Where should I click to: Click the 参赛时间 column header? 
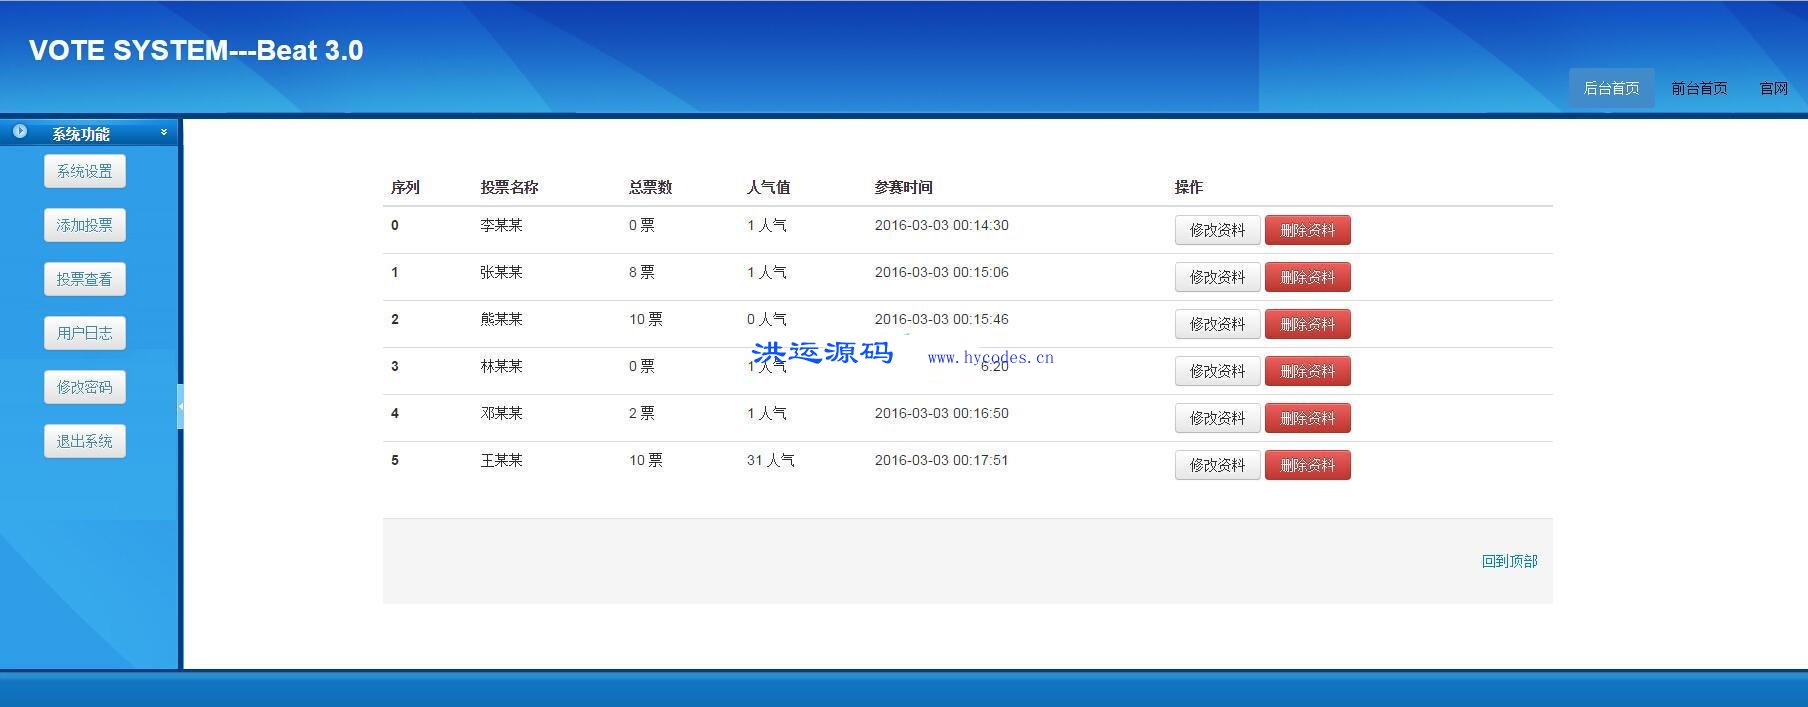click(903, 187)
